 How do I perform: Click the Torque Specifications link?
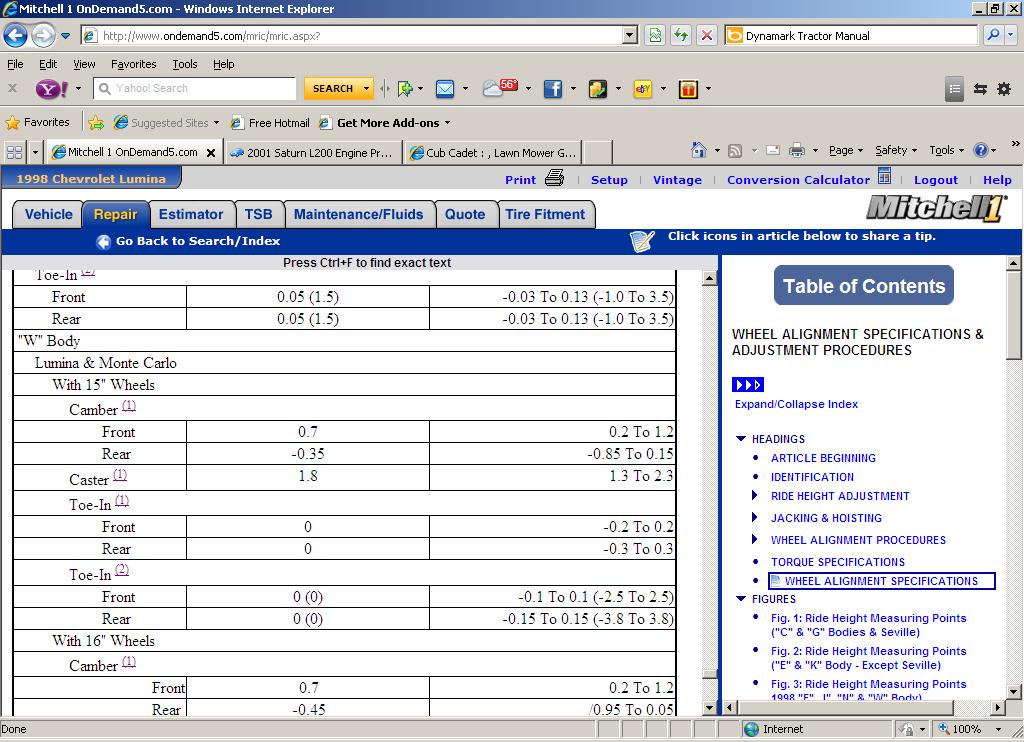837,562
